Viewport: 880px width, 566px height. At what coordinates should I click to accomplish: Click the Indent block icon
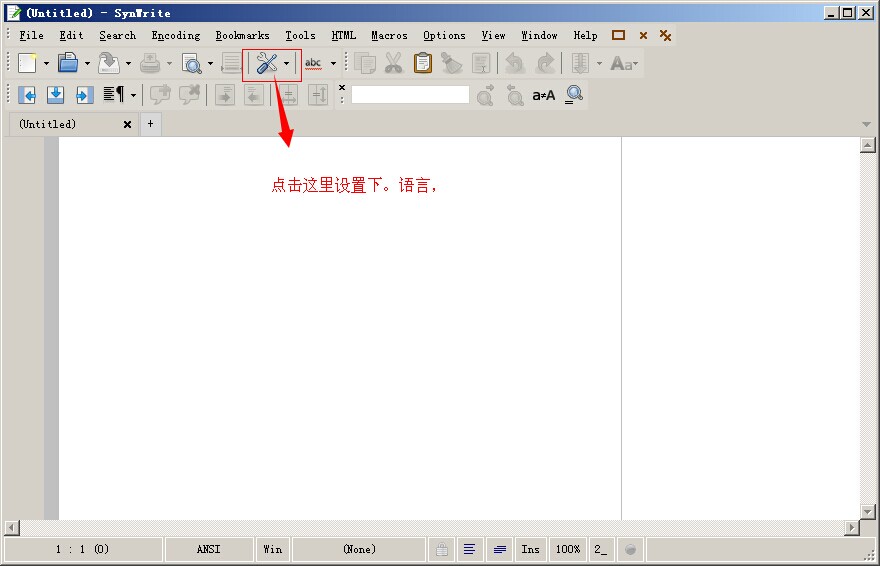point(225,95)
